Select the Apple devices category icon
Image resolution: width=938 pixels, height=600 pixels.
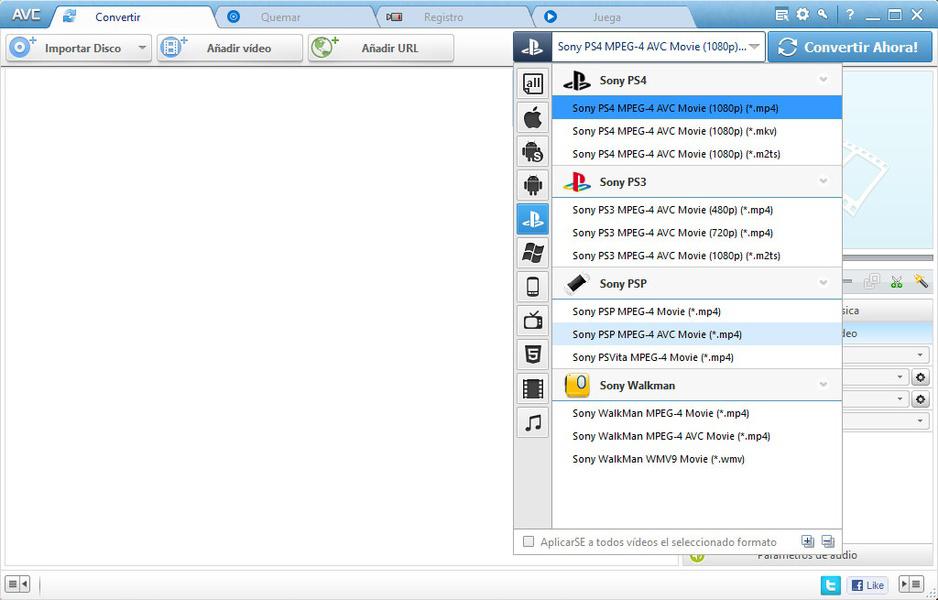[533, 118]
